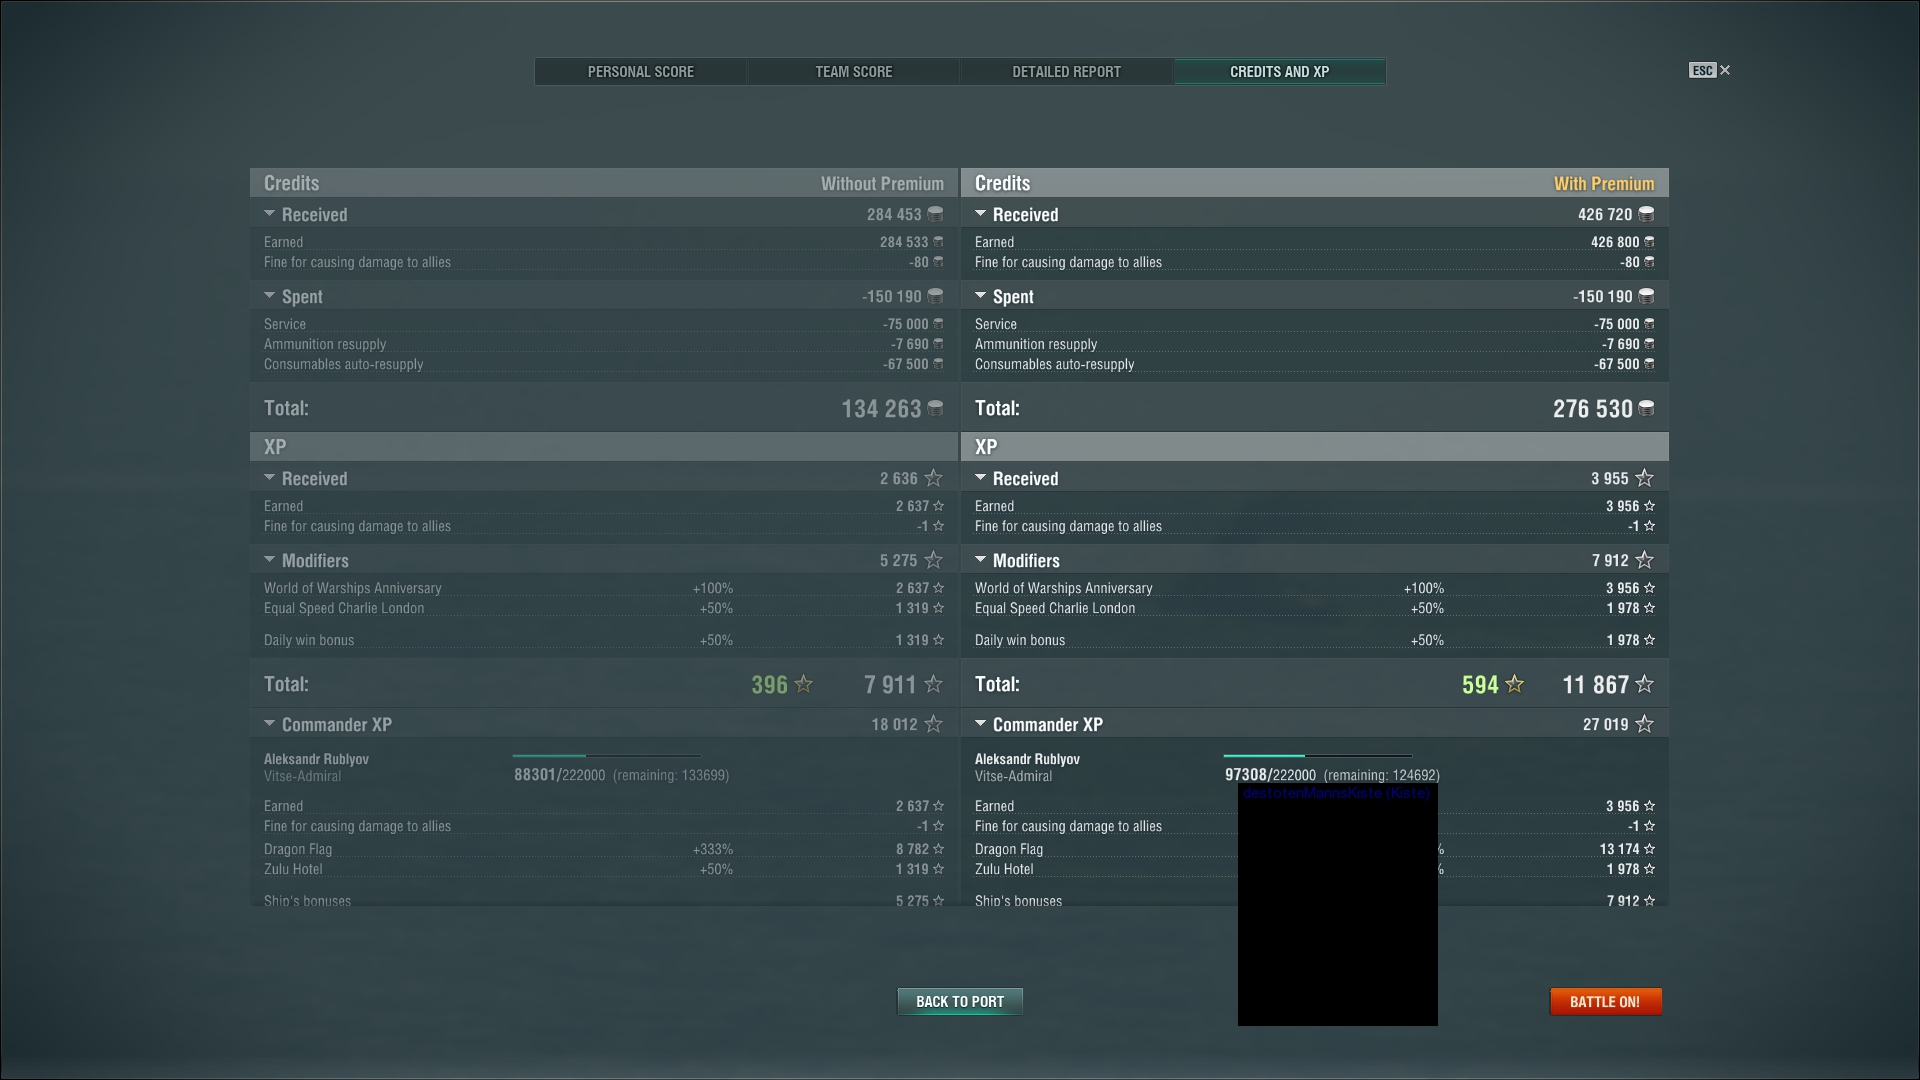The width and height of the screenshot is (1920, 1080).
Task: Collapse Credits Spent section with premium
Action: pos(980,296)
